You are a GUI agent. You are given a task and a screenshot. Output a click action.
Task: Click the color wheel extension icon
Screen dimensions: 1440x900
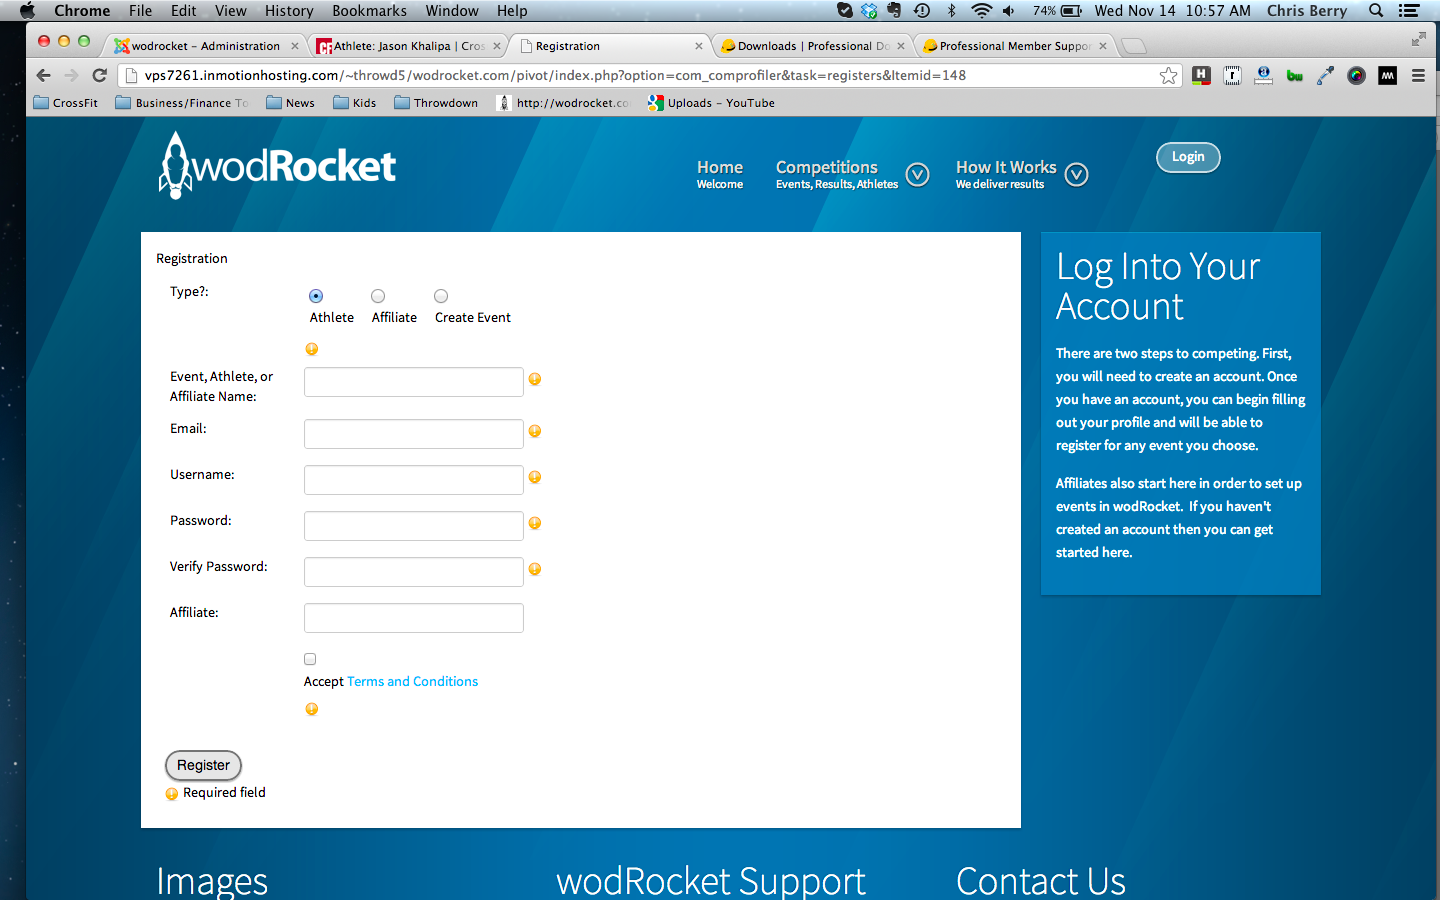pyautogui.click(x=1356, y=75)
